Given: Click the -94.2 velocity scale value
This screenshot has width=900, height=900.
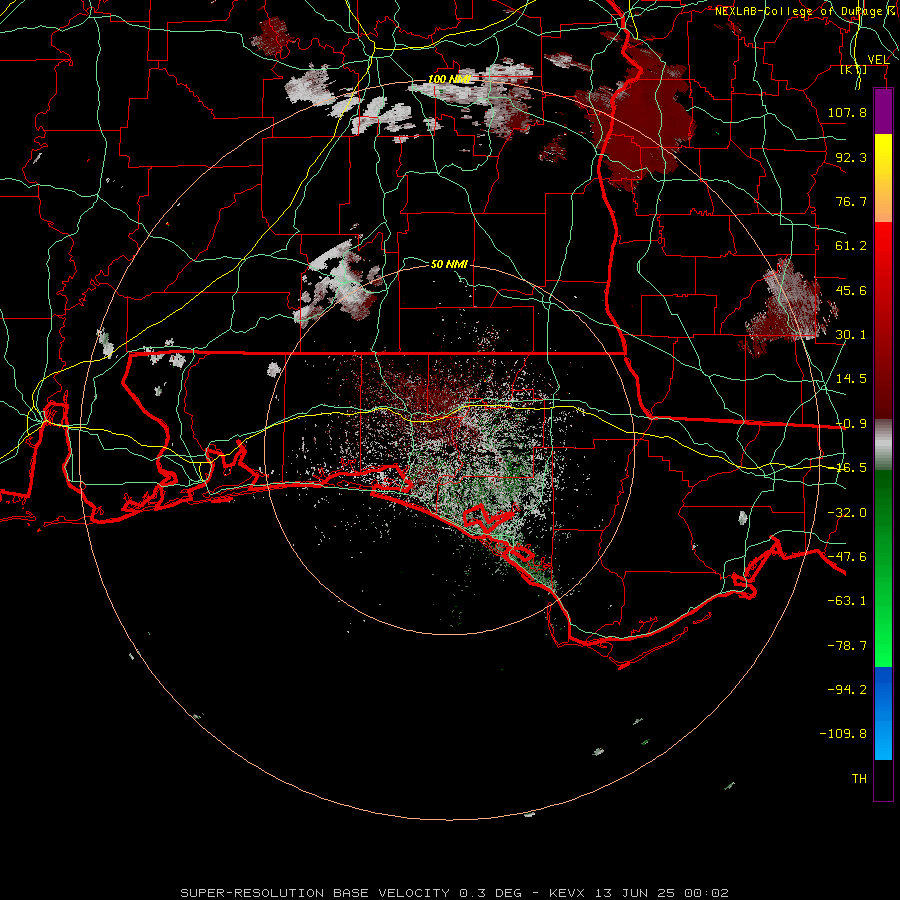Looking at the screenshot, I should pos(847,689).
